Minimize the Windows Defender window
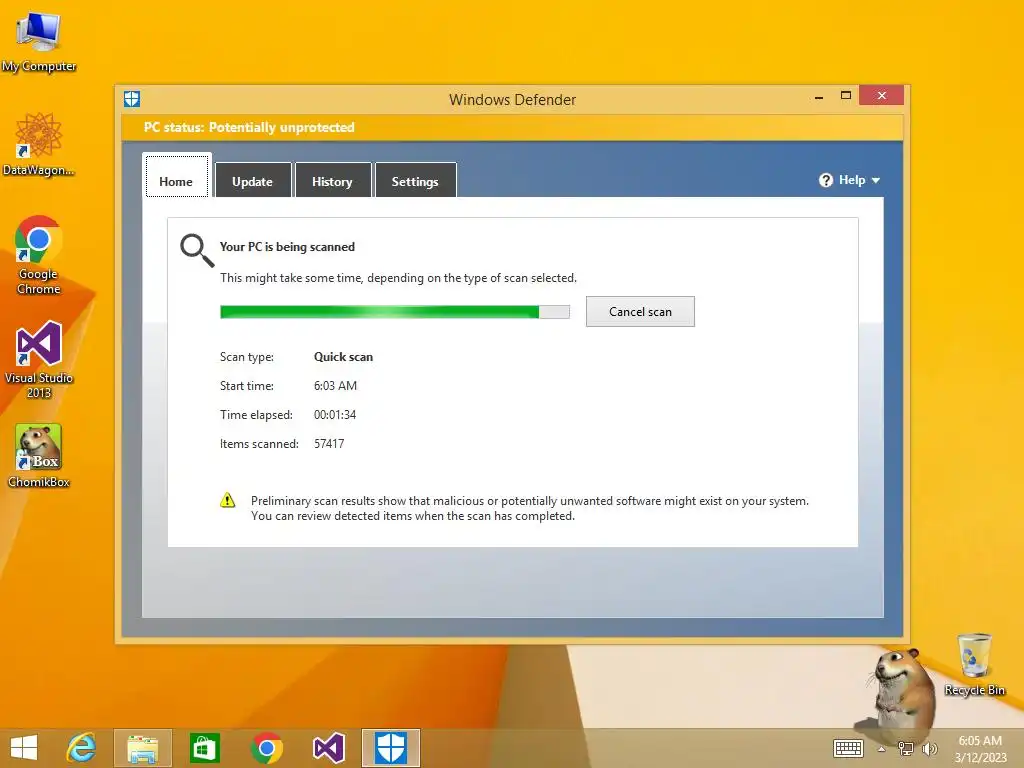The image size is (1024, 768). [819, 97]
